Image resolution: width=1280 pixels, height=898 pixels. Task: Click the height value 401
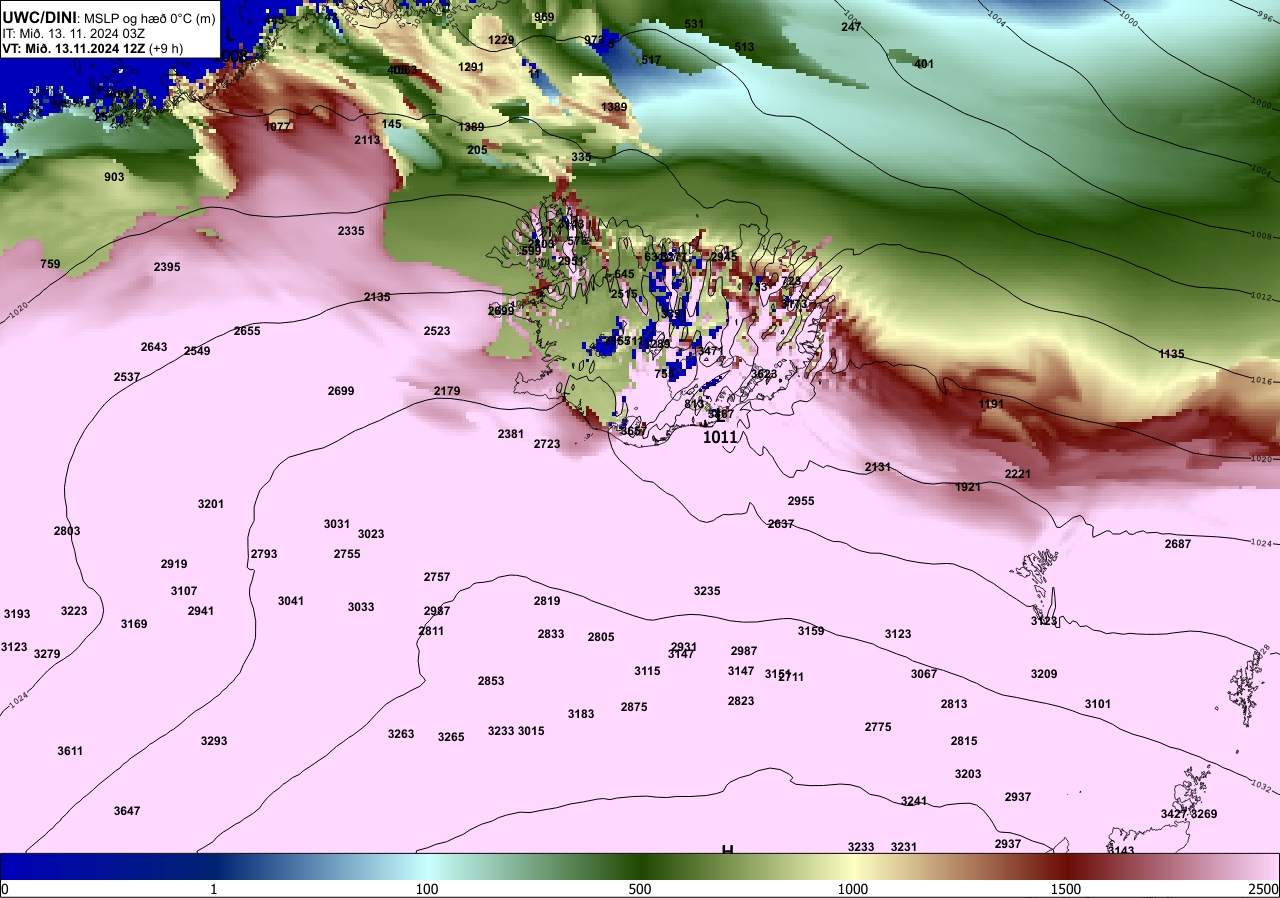coord(924,64)
